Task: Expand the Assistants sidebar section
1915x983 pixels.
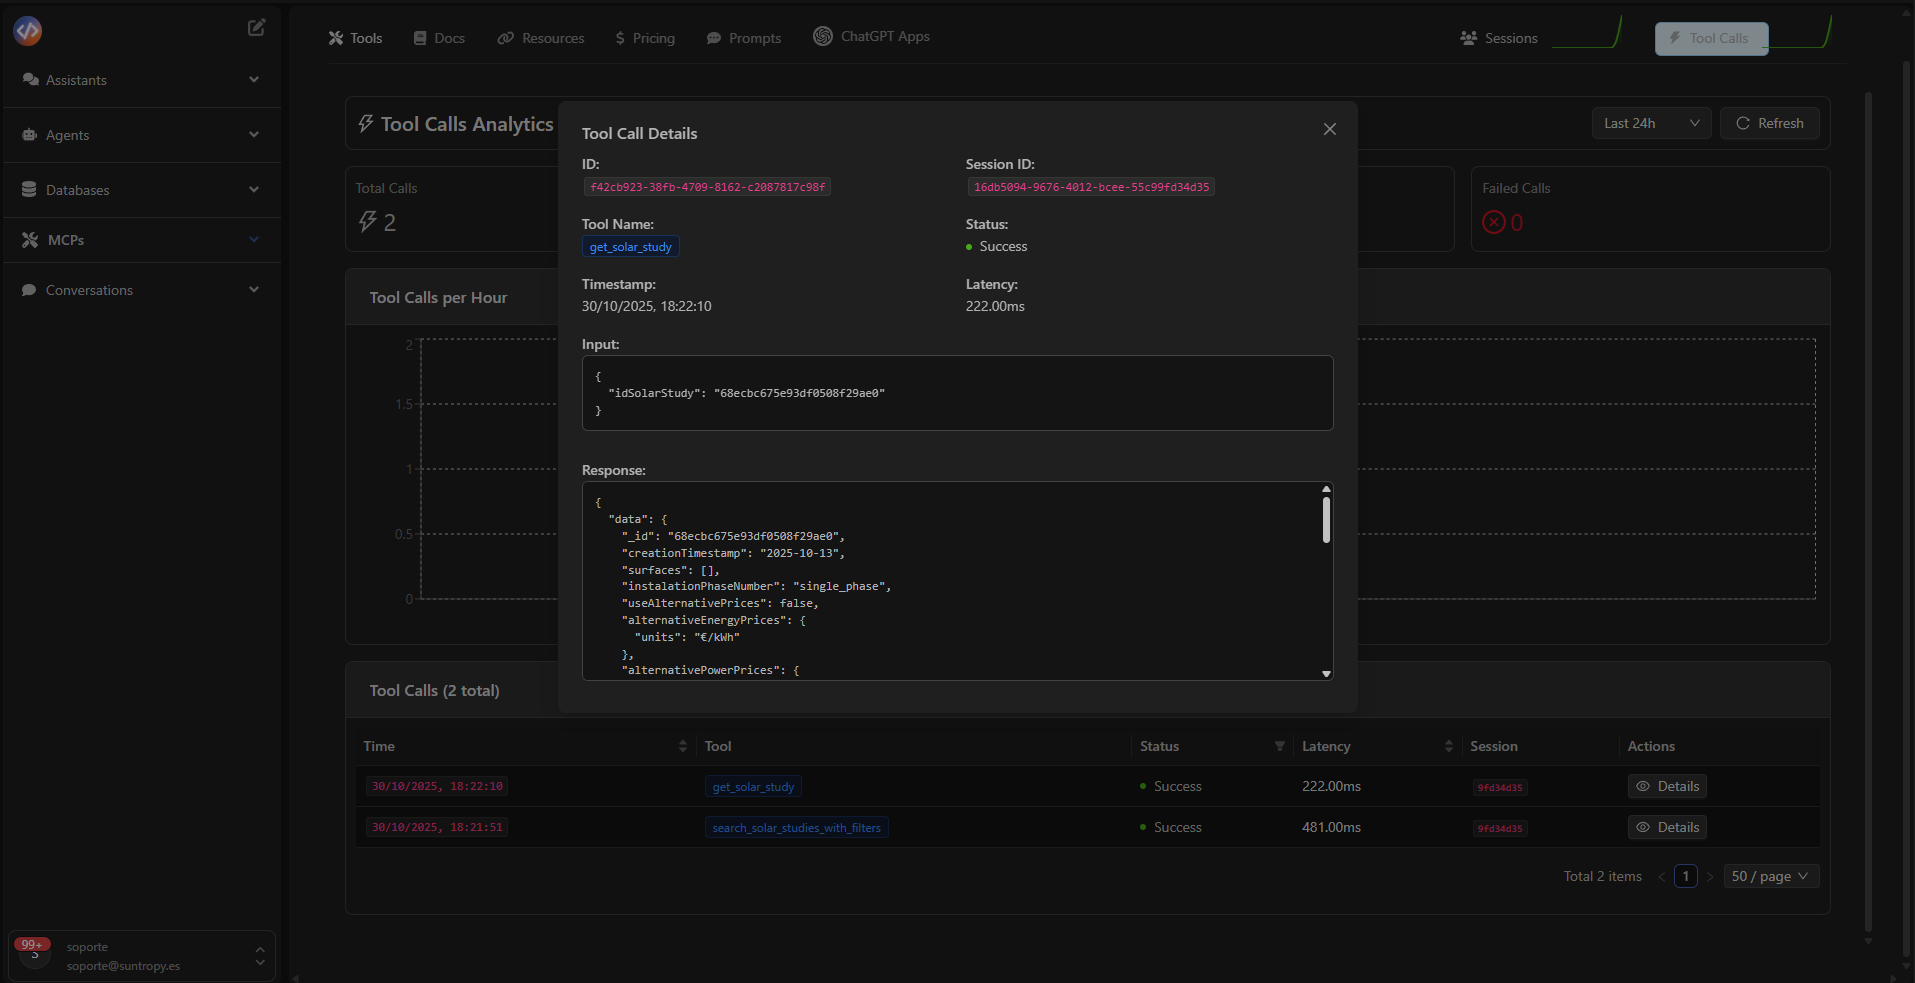Action: (x=141, y=80)
